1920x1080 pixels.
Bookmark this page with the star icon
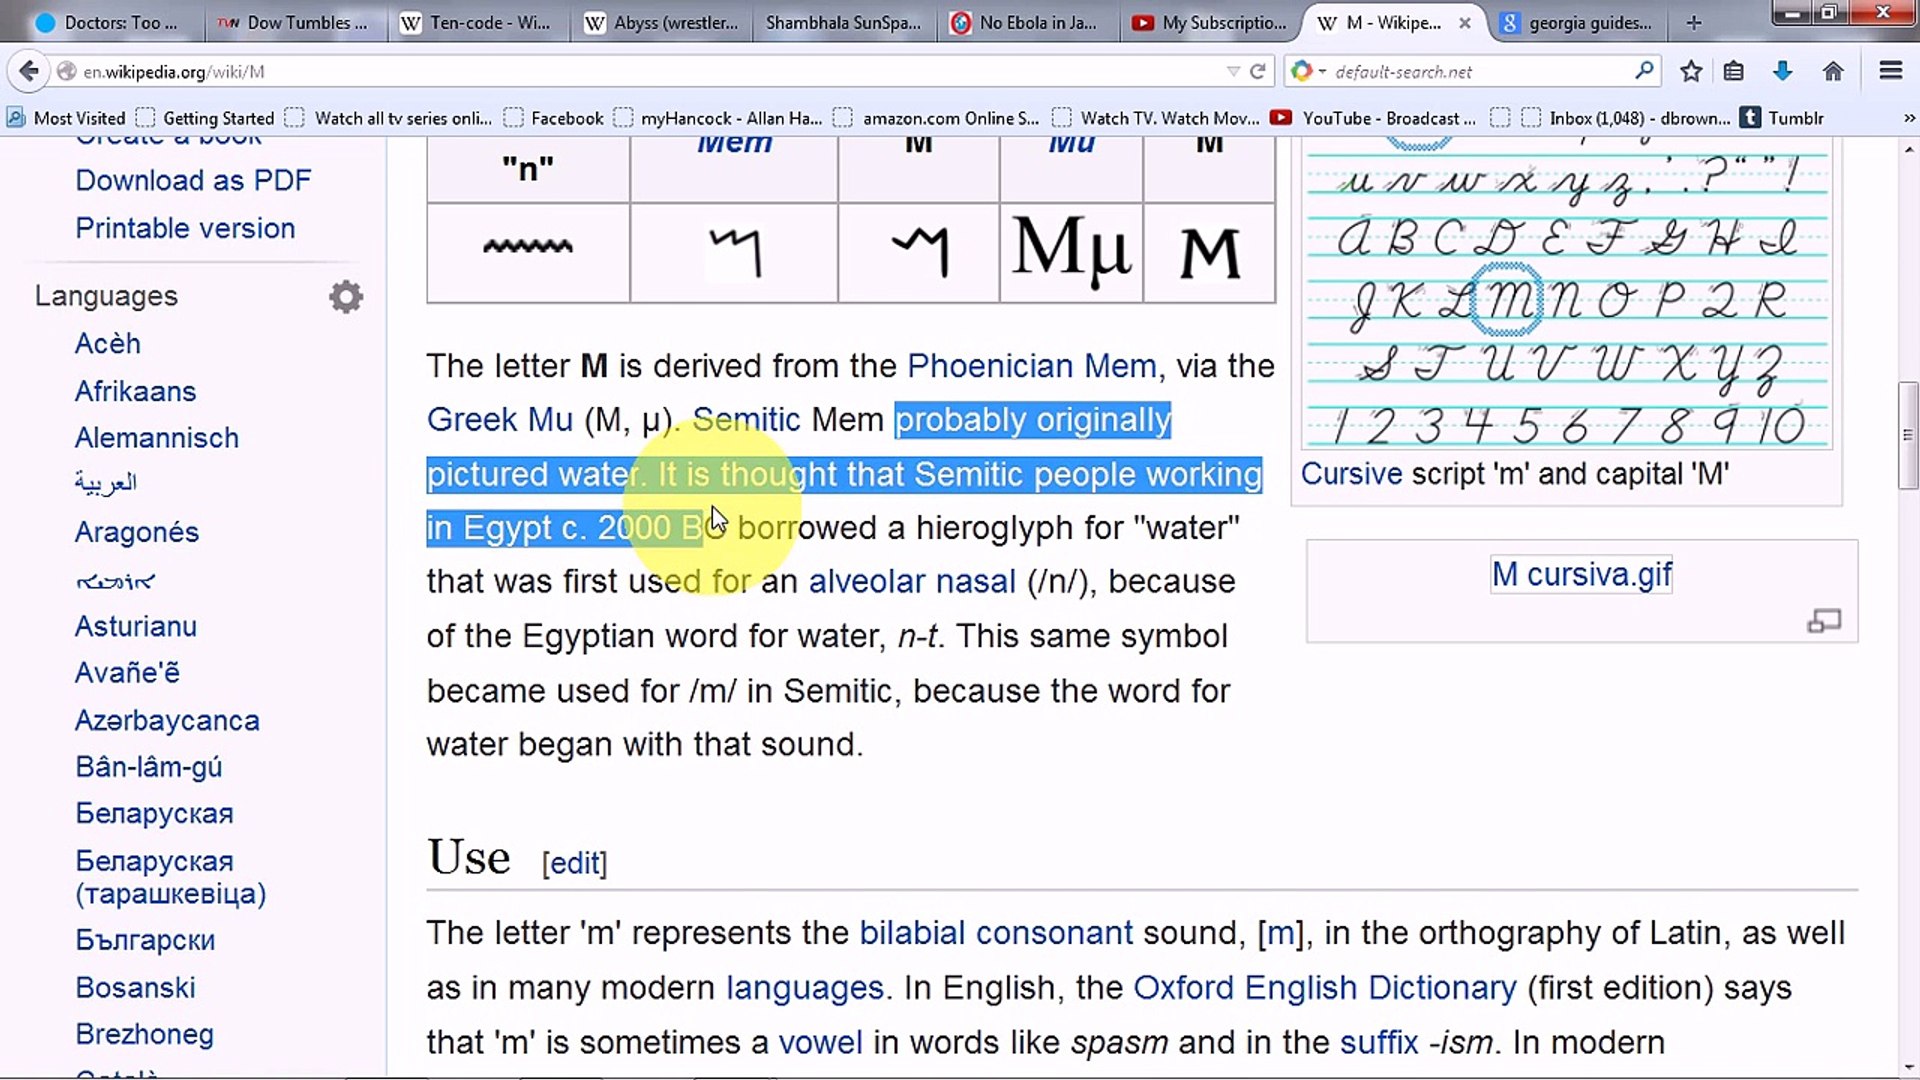coord(1691,71)
